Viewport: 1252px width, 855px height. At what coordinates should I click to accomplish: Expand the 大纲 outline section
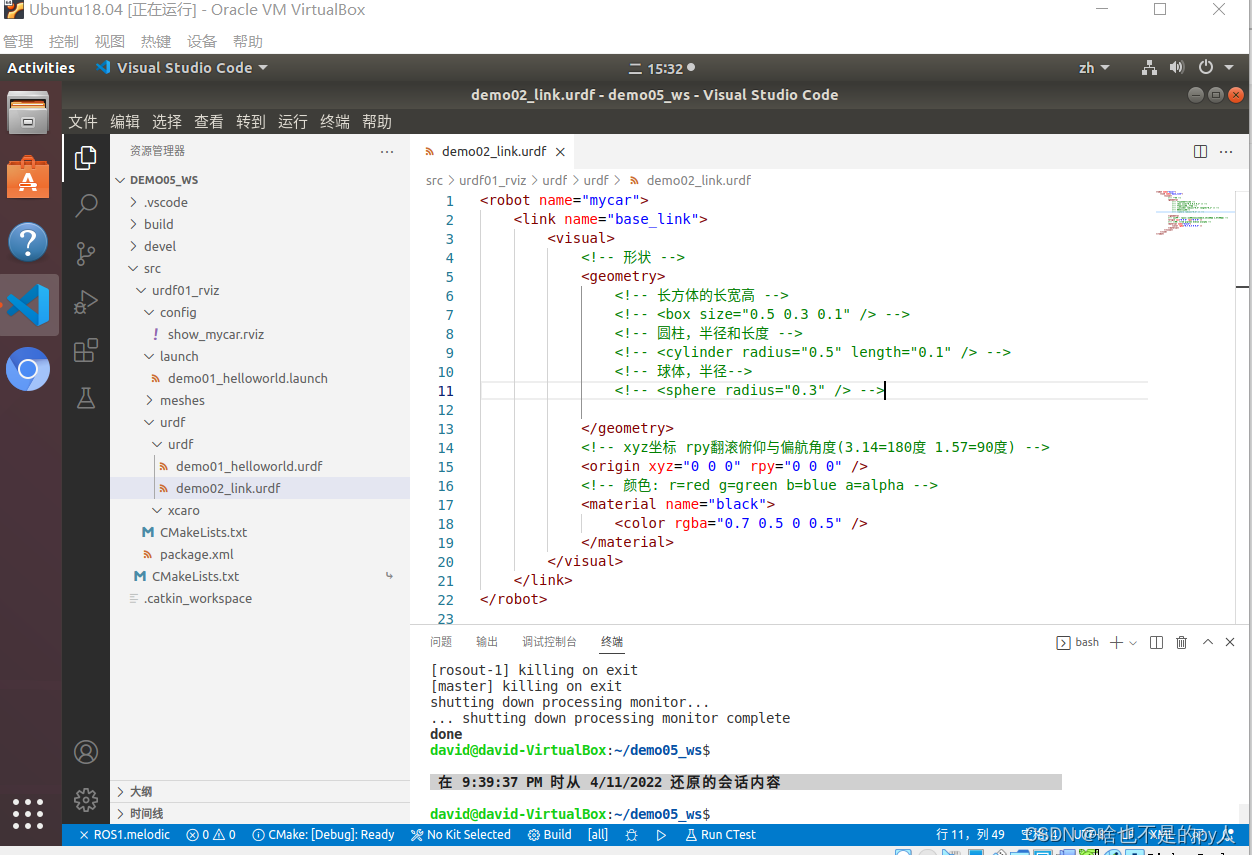260,791
